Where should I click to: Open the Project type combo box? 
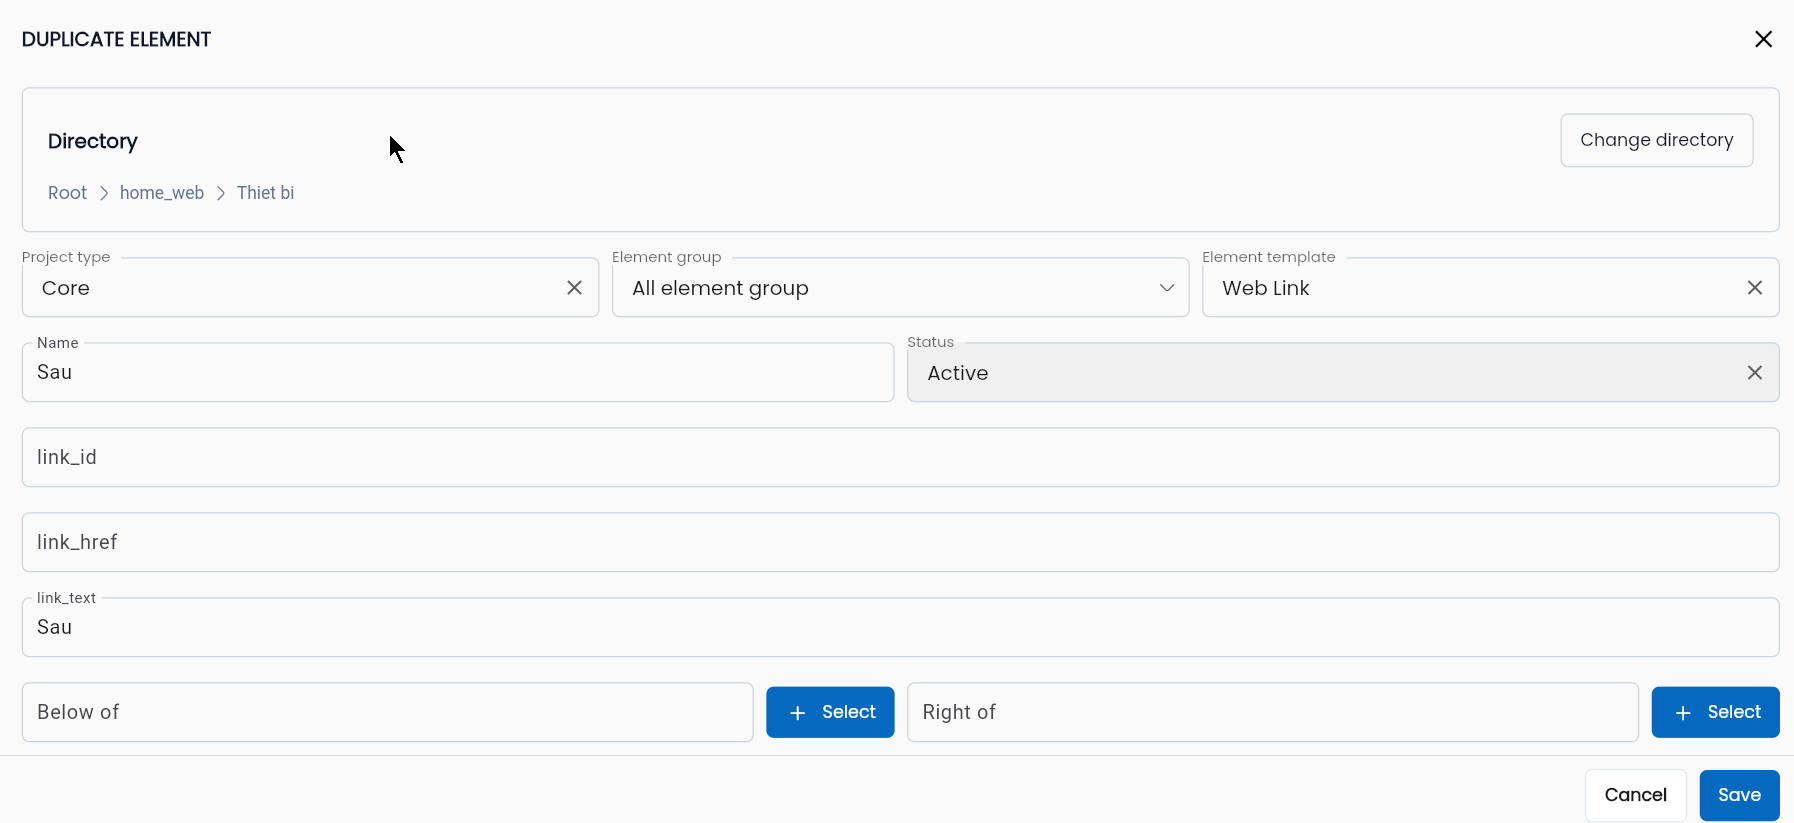295,288
